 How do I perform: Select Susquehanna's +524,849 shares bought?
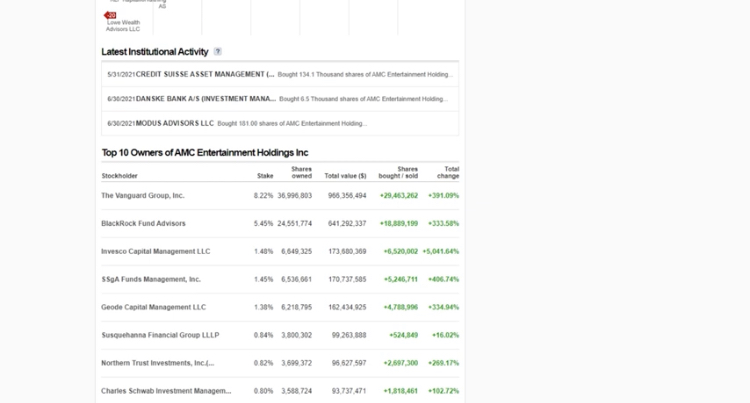[x=404, y=335]
